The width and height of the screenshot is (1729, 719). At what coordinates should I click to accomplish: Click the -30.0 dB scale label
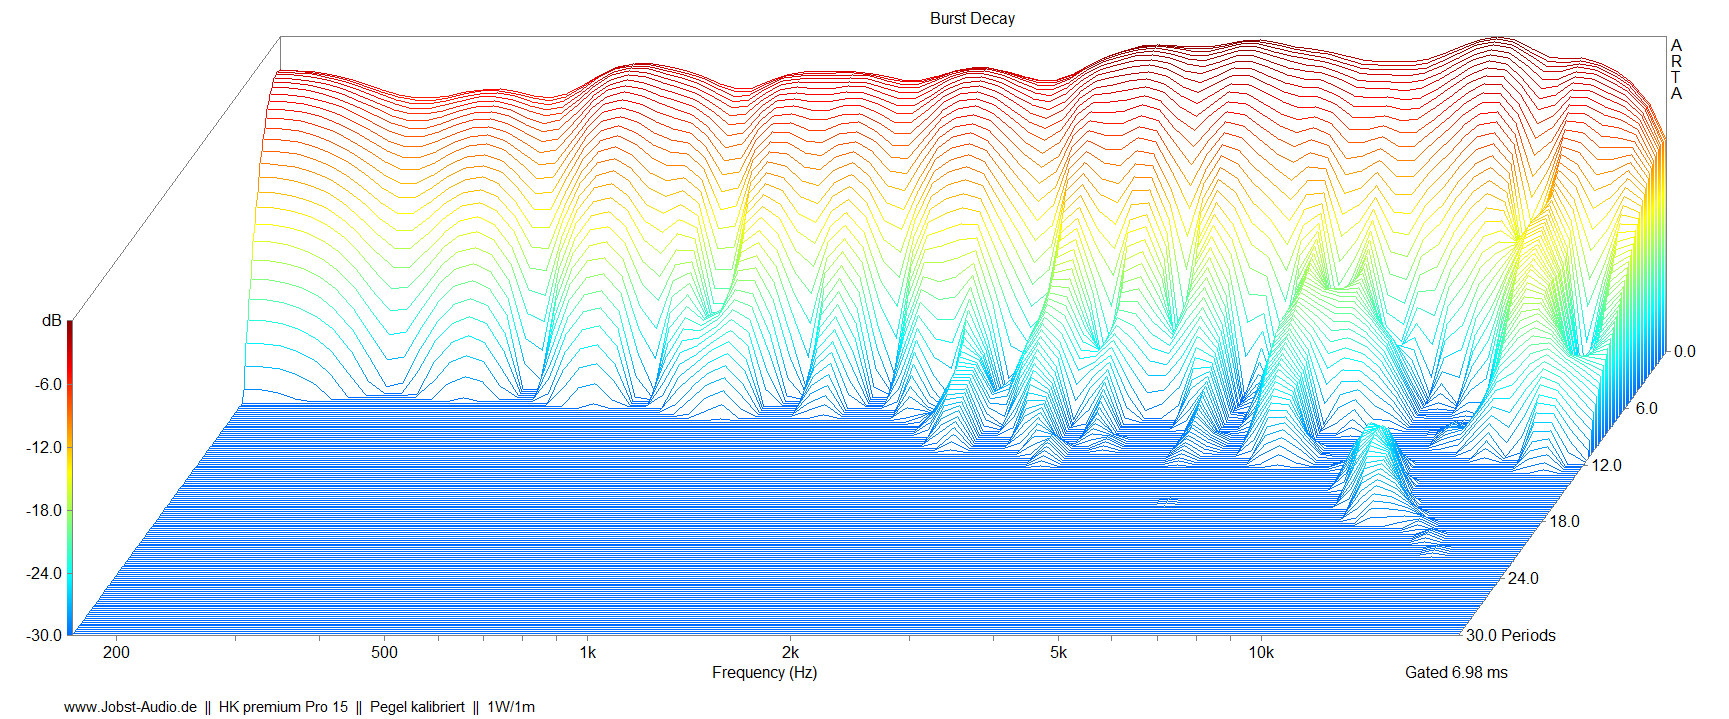pyautogui.click(x=43, y=635)
